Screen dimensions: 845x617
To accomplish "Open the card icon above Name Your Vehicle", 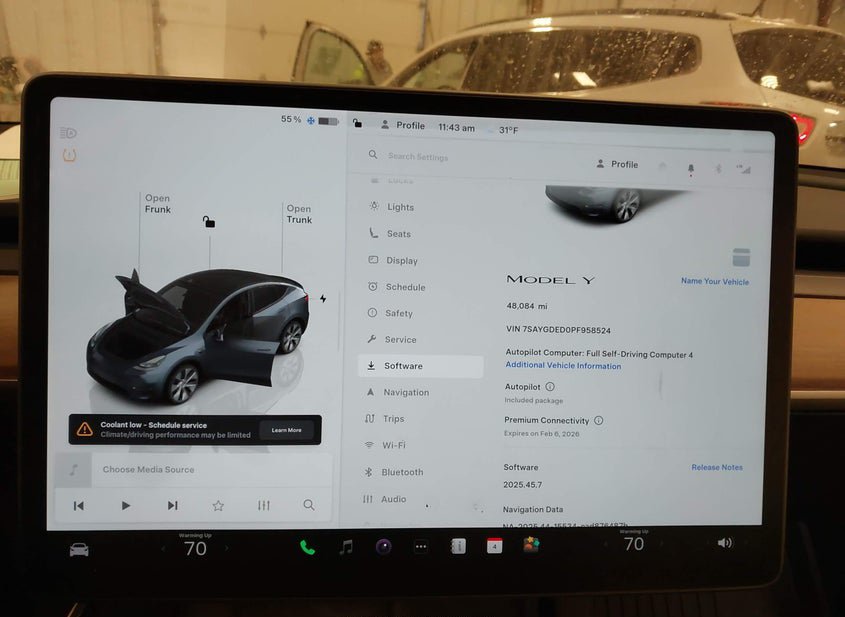I will click(x=741, y=258).
